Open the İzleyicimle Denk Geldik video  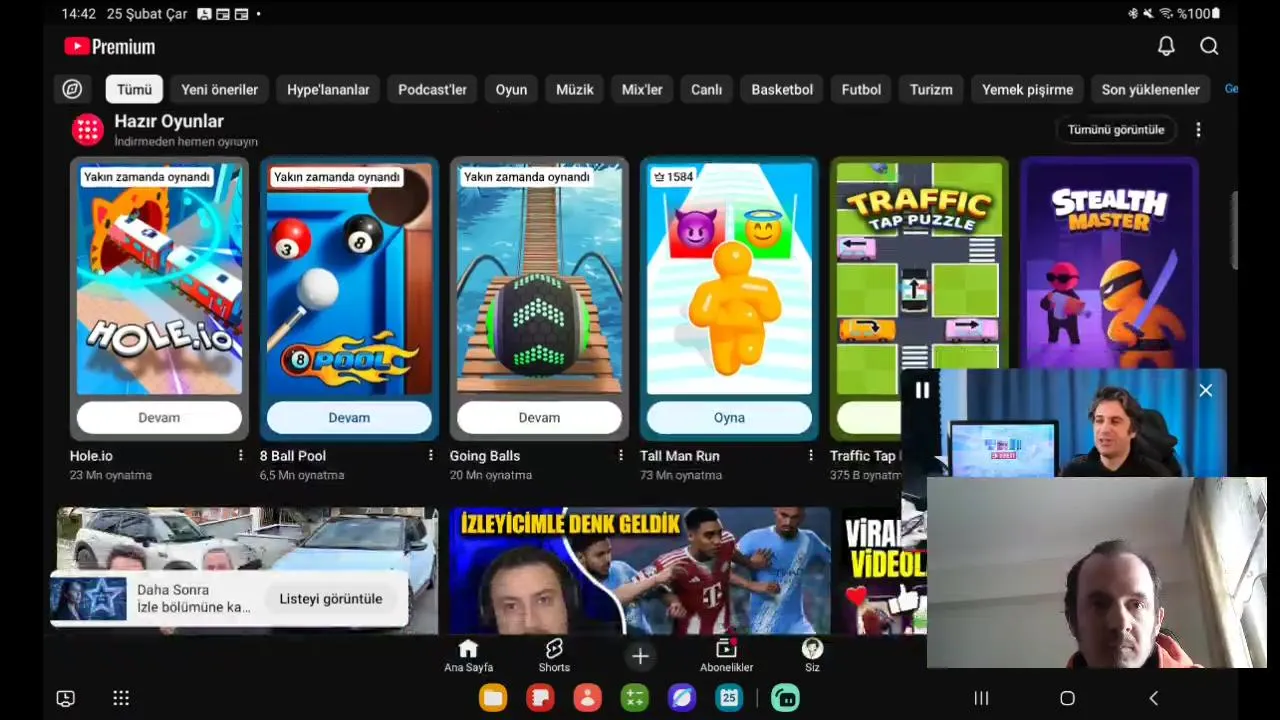tap(639, 570)
